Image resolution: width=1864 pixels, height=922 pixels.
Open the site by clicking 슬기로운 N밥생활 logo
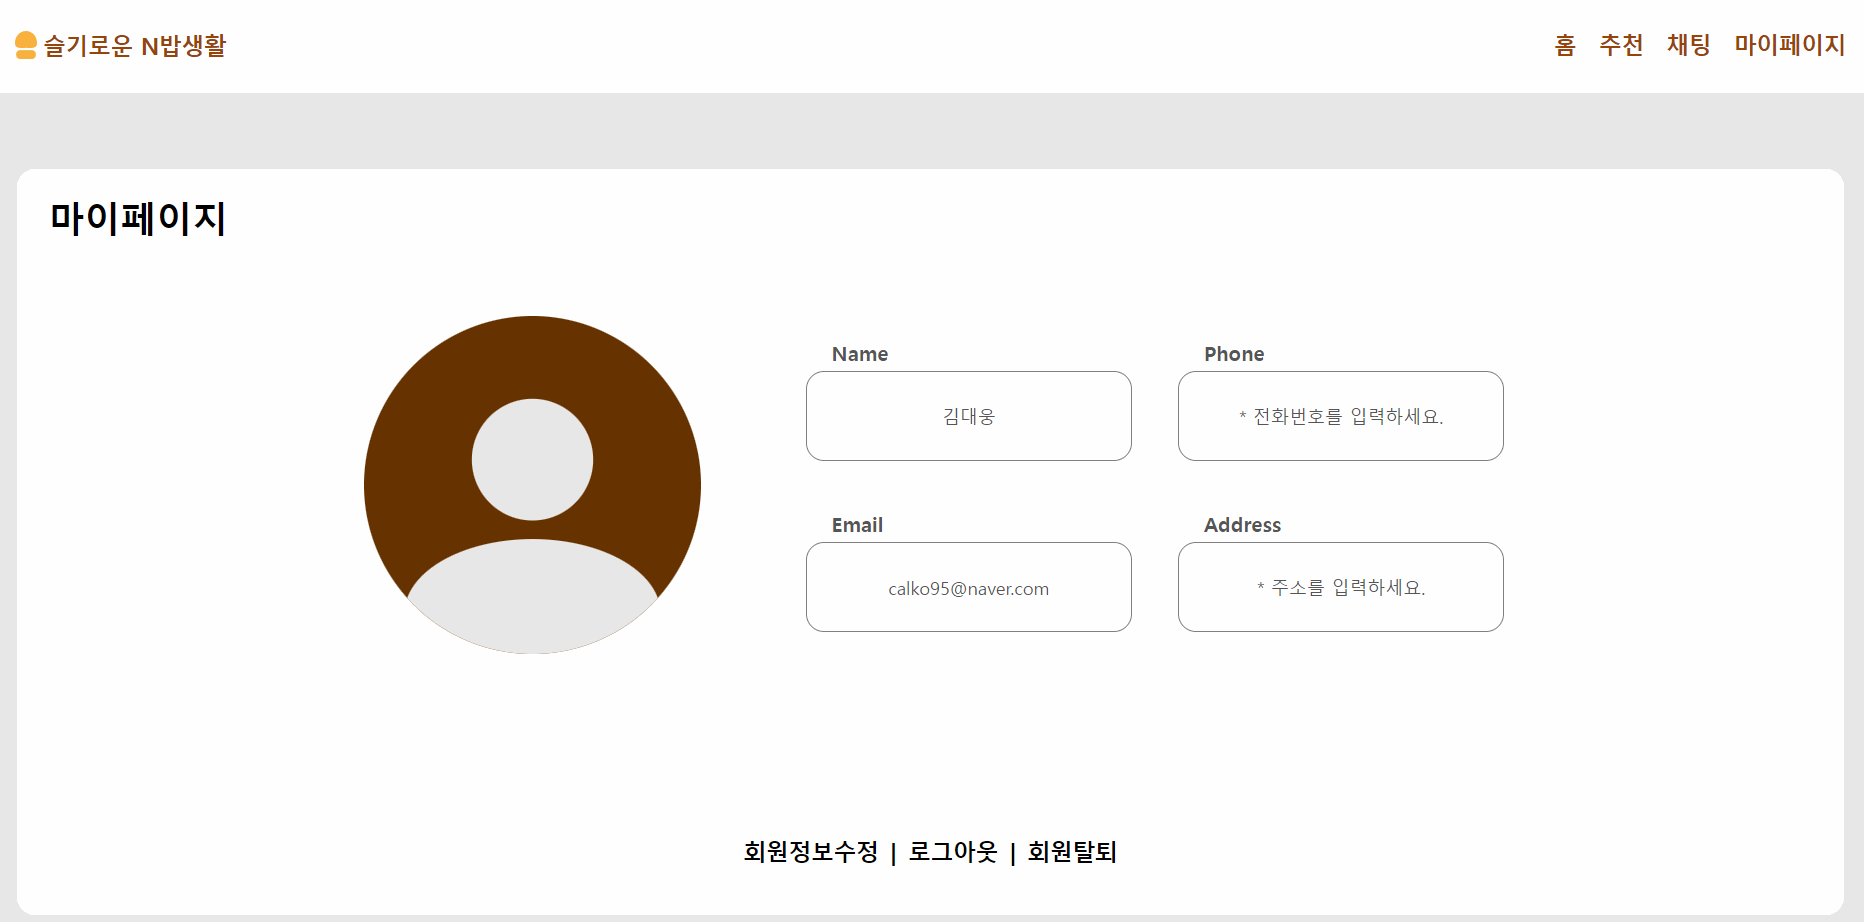[135, 44]
